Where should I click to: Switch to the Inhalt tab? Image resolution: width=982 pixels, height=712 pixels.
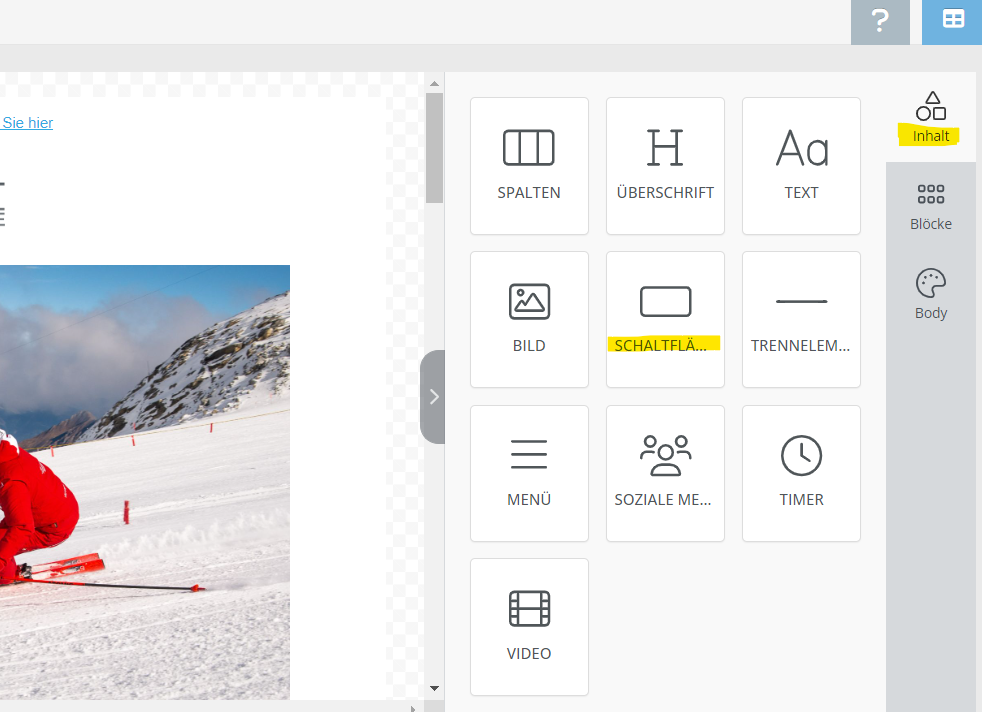(931, 118)
